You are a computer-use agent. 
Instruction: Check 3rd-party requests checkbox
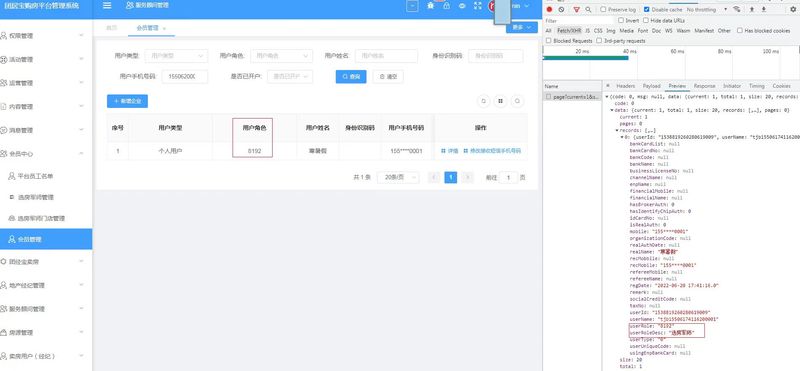[x=599, y=40]
